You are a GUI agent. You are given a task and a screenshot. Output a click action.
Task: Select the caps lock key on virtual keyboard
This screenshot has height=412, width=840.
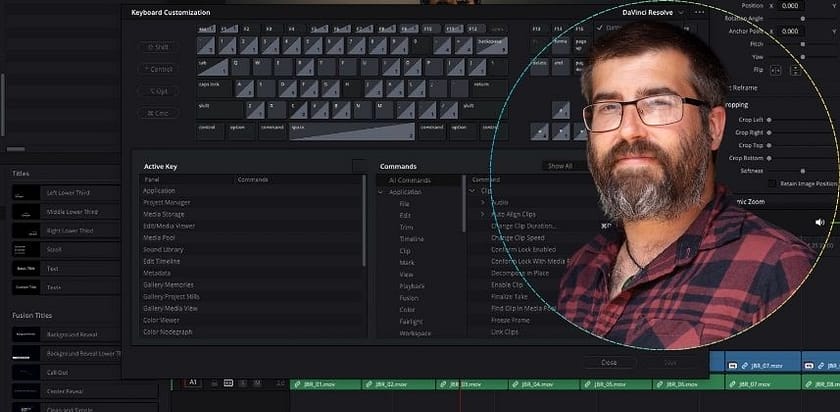pos(214,88)
